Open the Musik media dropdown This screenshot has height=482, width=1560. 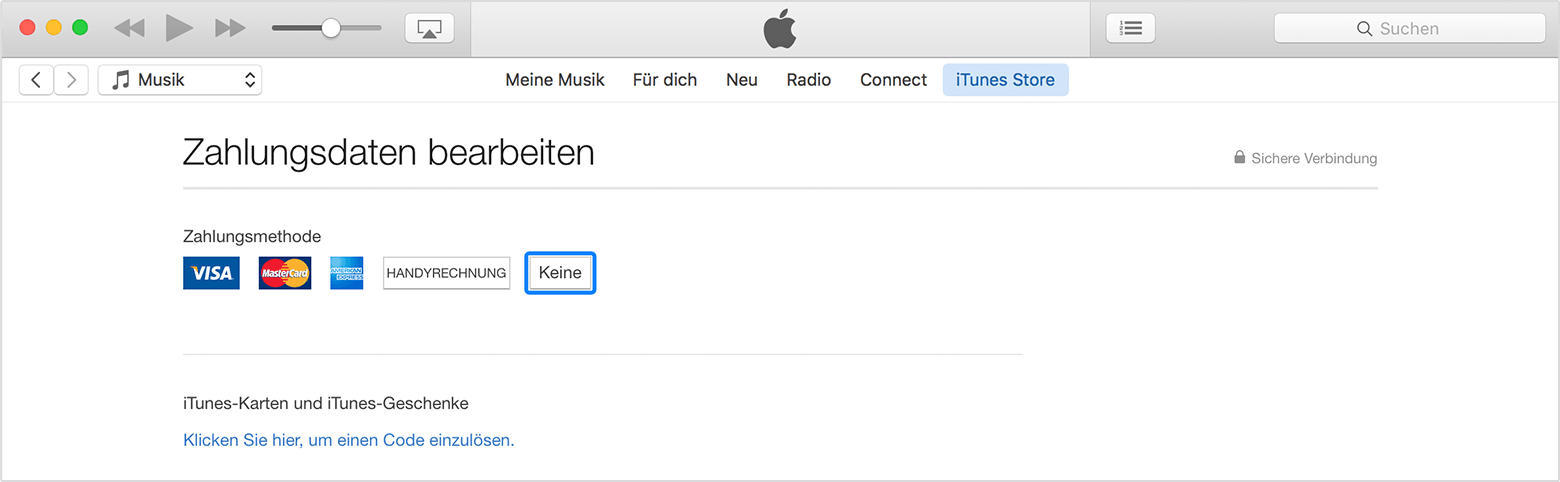tap(180, 80)
